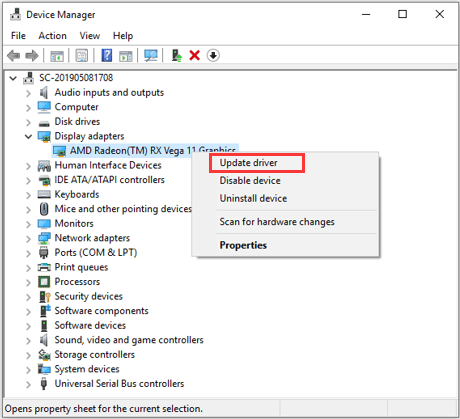Choose Update driver from context menu
The image size is (460, 419).
click(x=248, y=163)
